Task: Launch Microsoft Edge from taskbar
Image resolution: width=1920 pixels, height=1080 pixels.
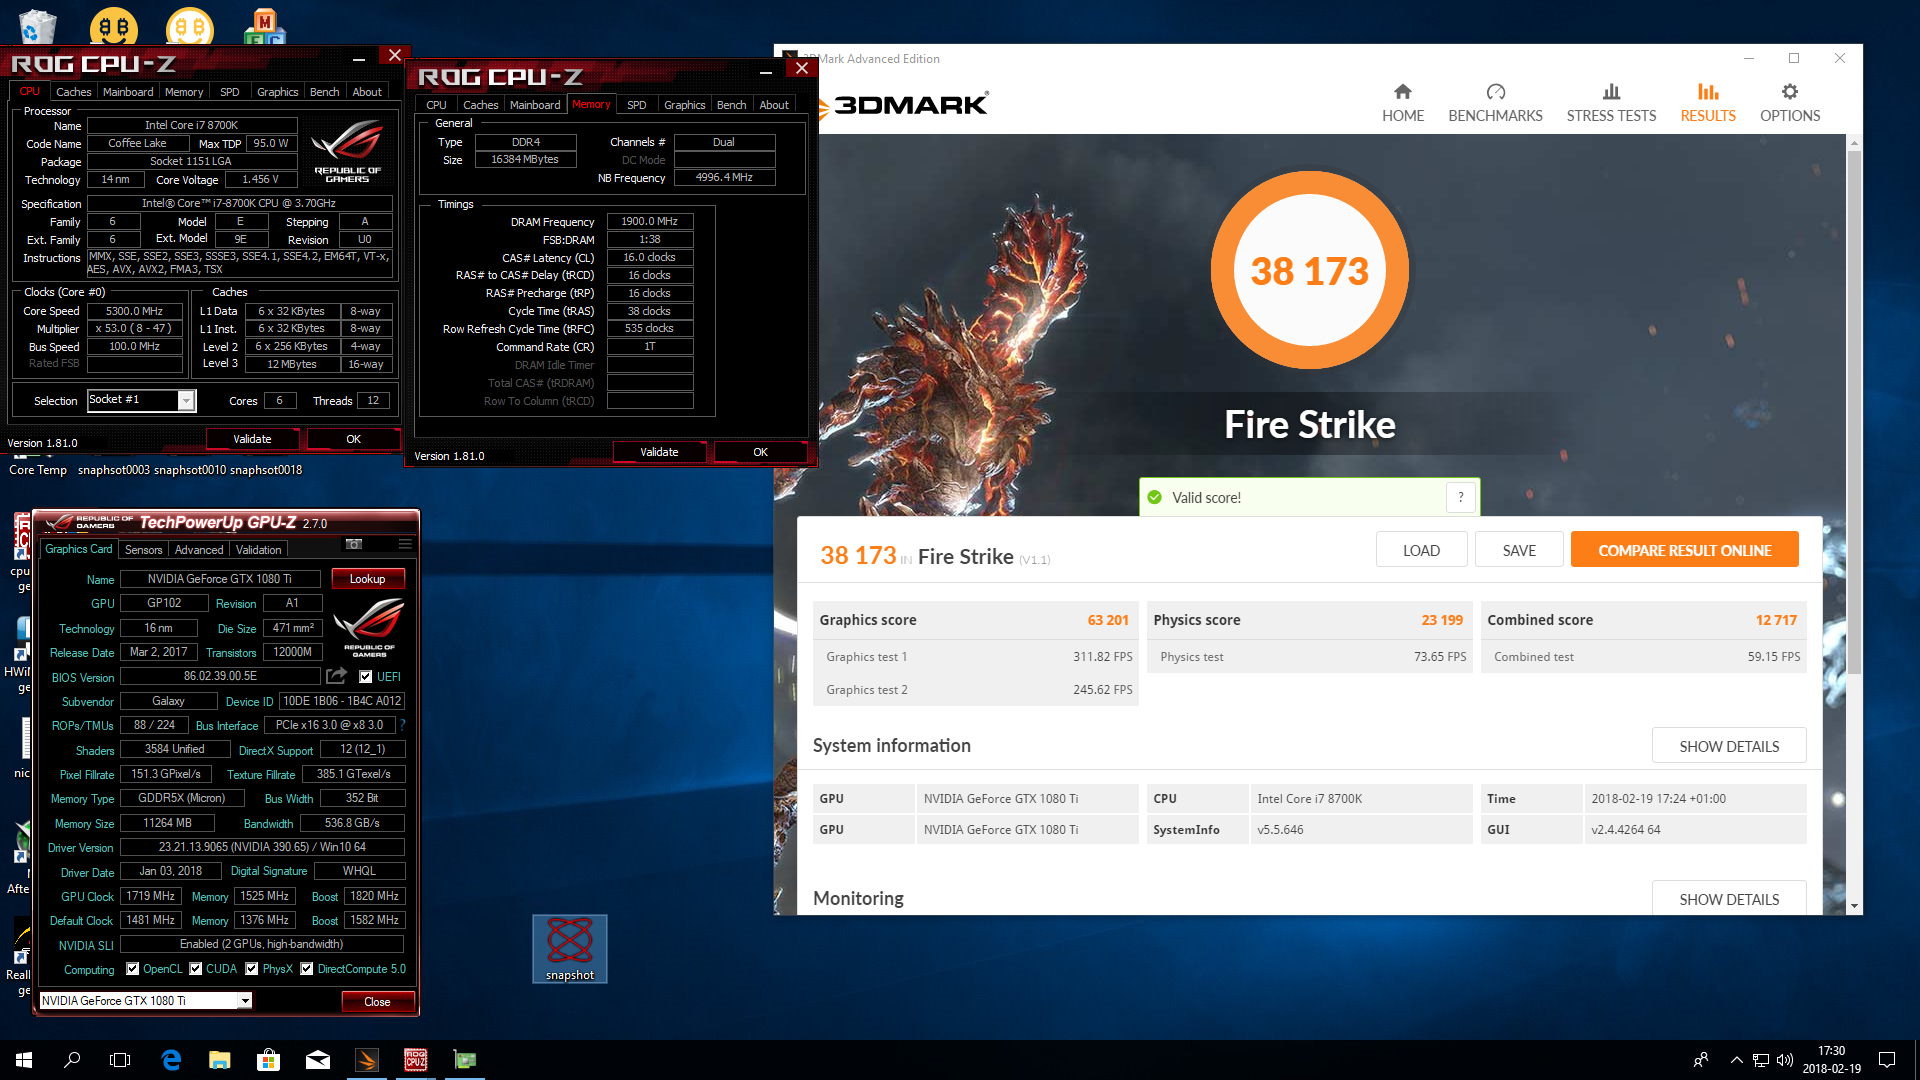Action: click(171, 1060)
